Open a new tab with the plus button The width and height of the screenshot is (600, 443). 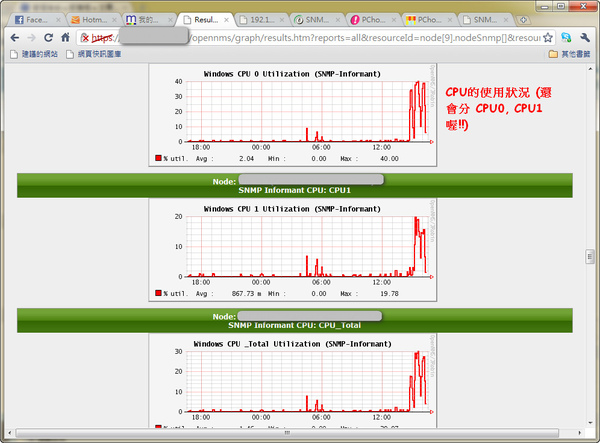[x=523, y=20]
